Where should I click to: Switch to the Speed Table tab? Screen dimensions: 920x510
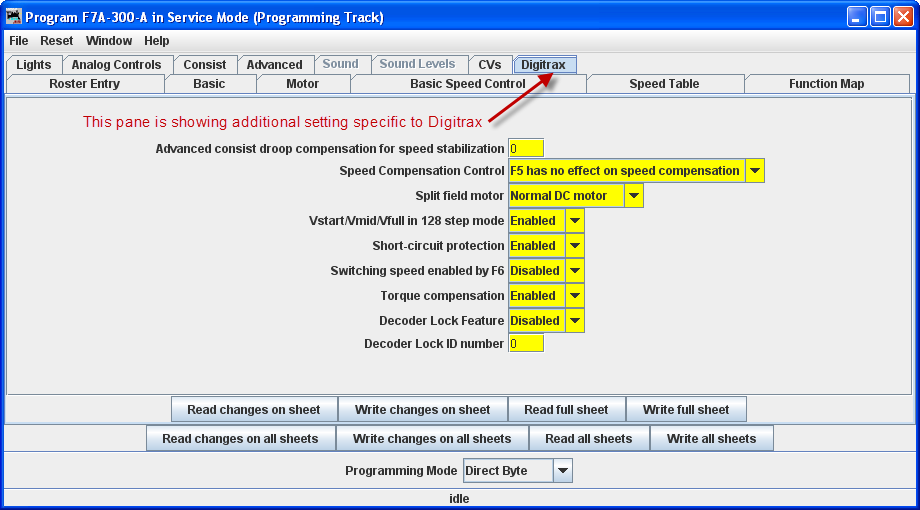(x=664, y=84)
